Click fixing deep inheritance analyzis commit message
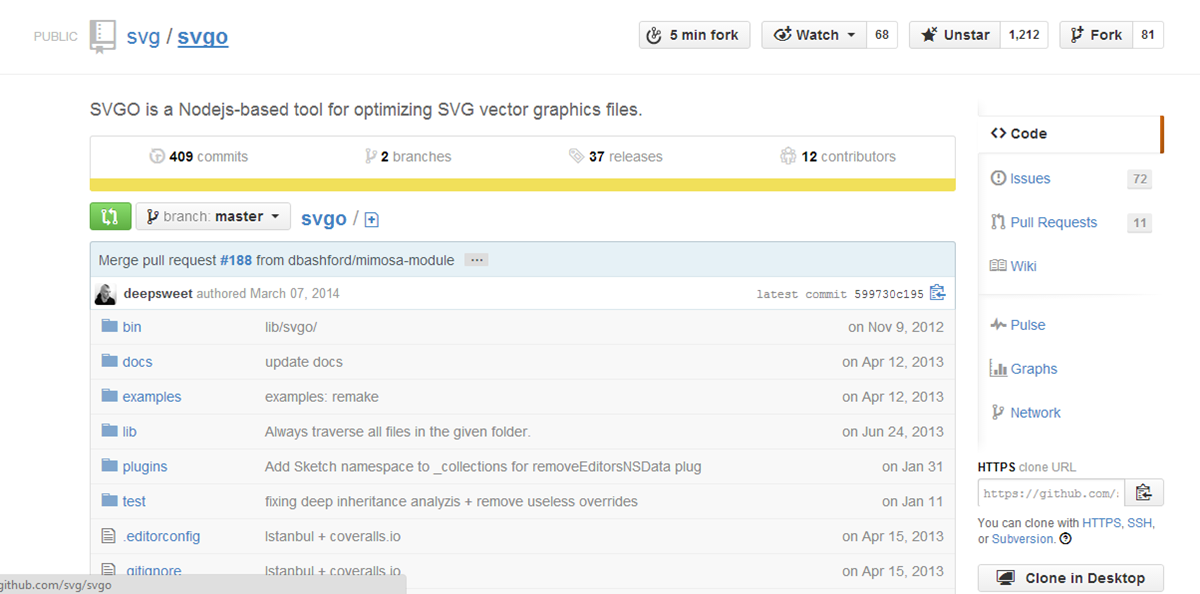Screen dimensions: 1200x594 451,502
